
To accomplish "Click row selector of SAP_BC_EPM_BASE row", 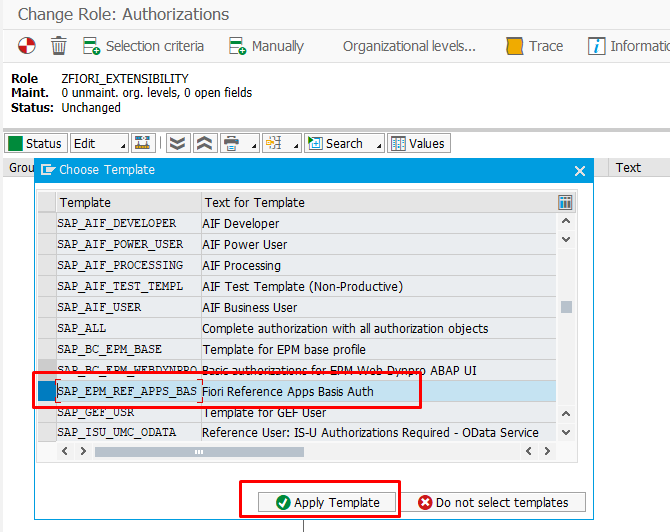I will coord(47,349).
